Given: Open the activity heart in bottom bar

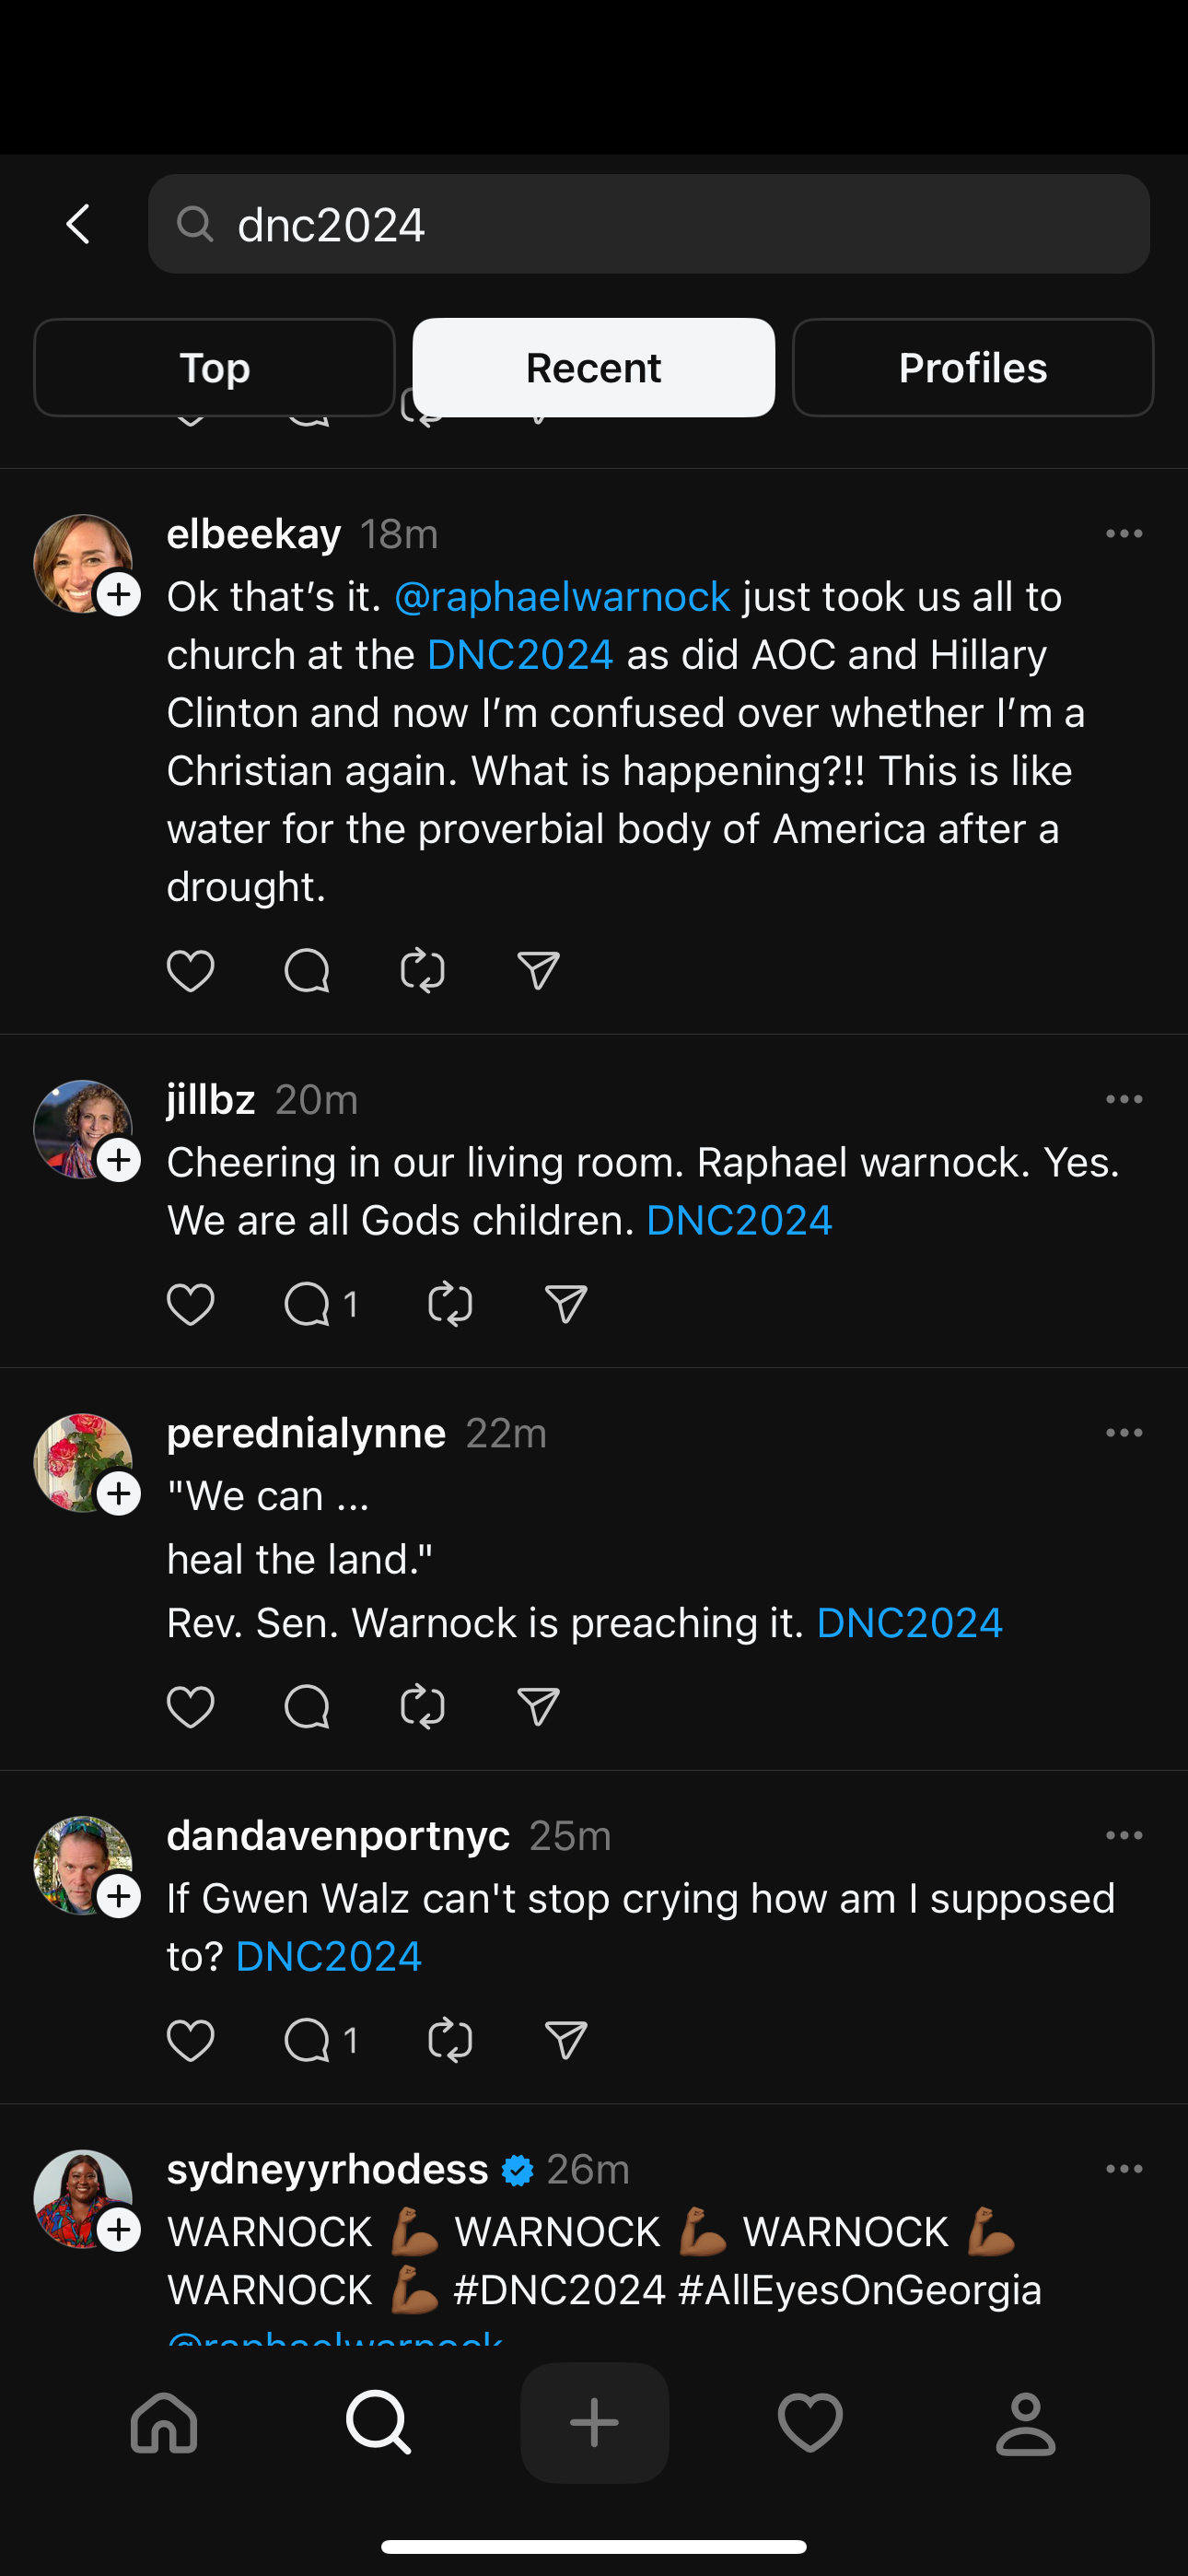Looking at the screenshot, I should click(x=810, y=2423).
